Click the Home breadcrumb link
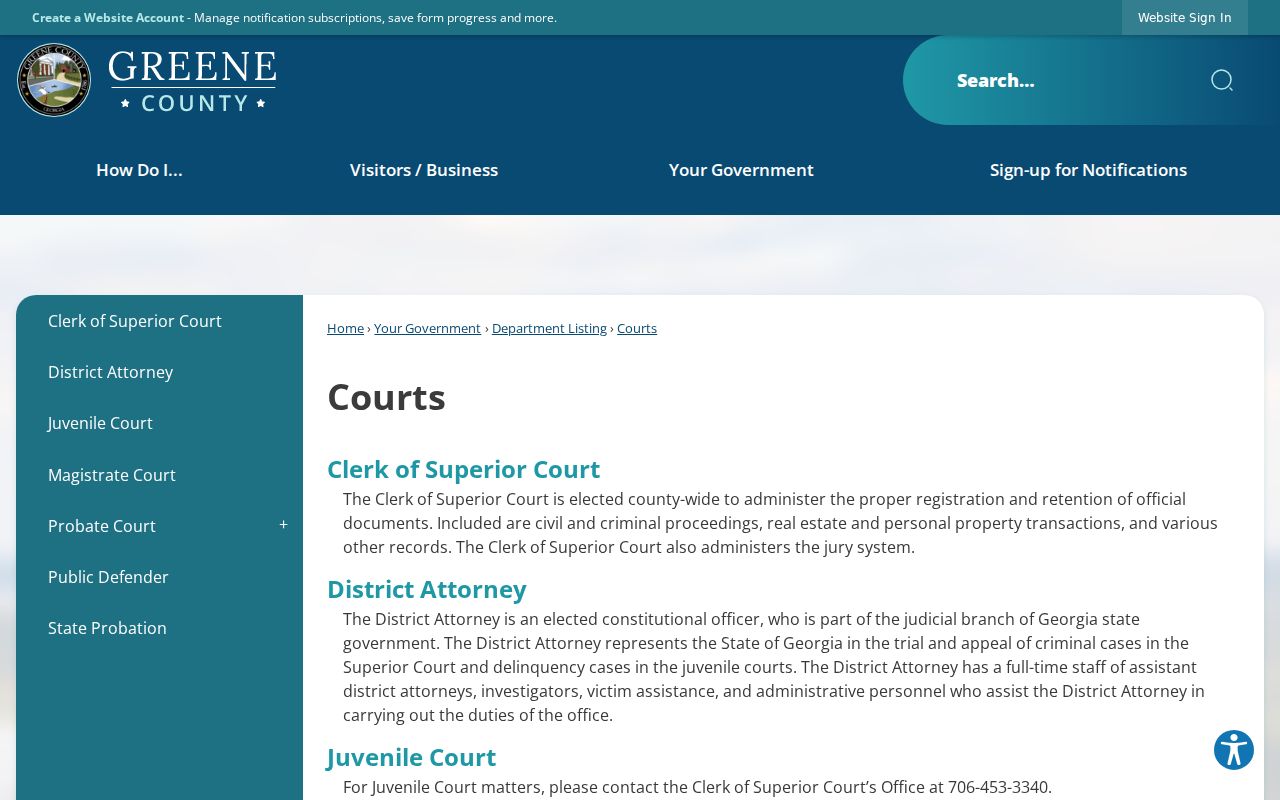This screenshot has width=1280, height=800. (x=345, y=328)
